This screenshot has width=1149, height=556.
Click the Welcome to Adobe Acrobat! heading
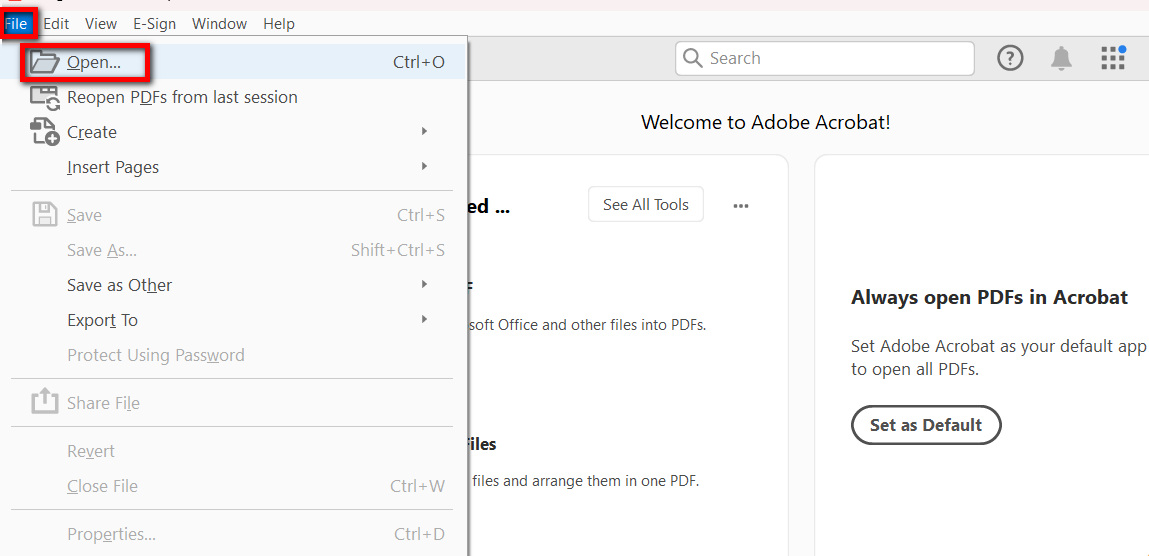click(x=766, y=122)
